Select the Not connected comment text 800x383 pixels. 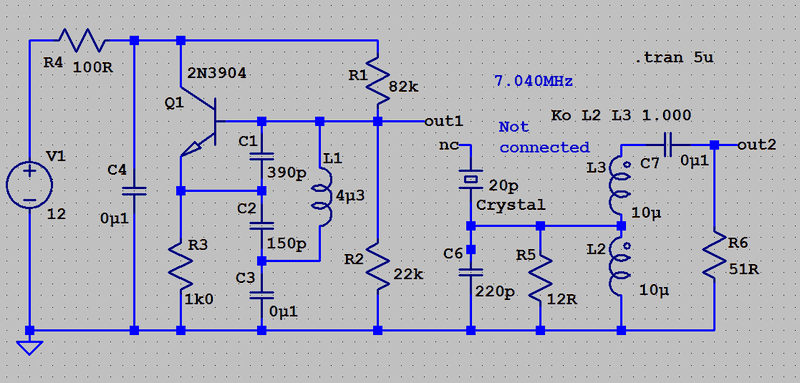coord(544,137)
